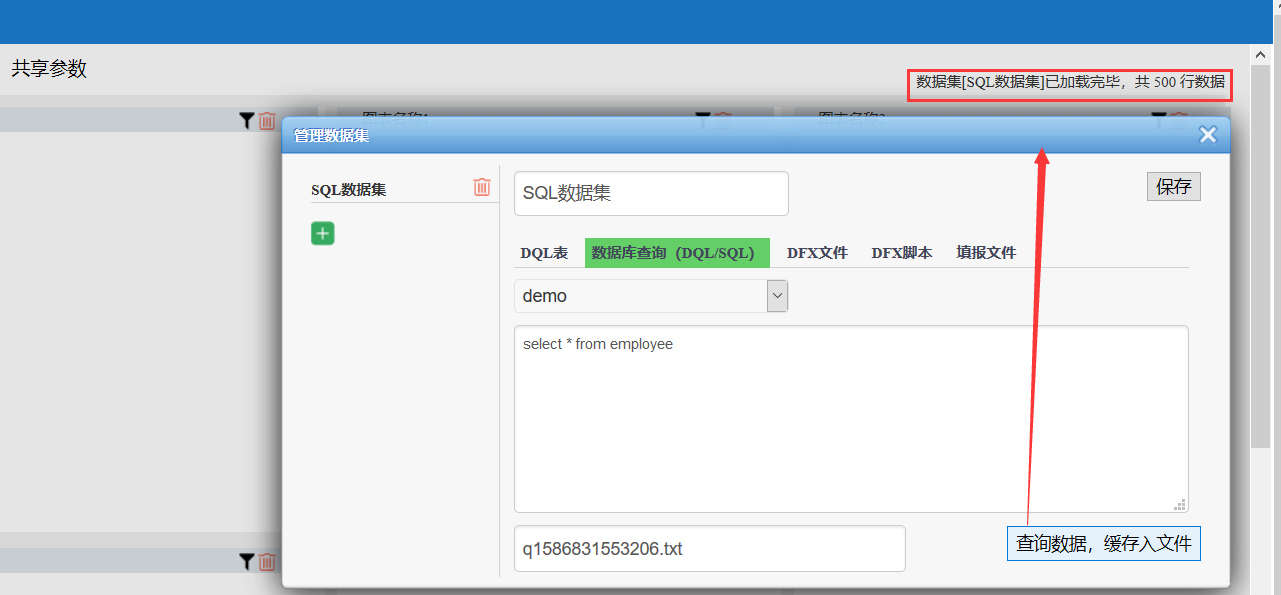This screenshot has width=1281, height=595.
Task: Close the 管理数据集 dialog
Action: coord(1208,135)
